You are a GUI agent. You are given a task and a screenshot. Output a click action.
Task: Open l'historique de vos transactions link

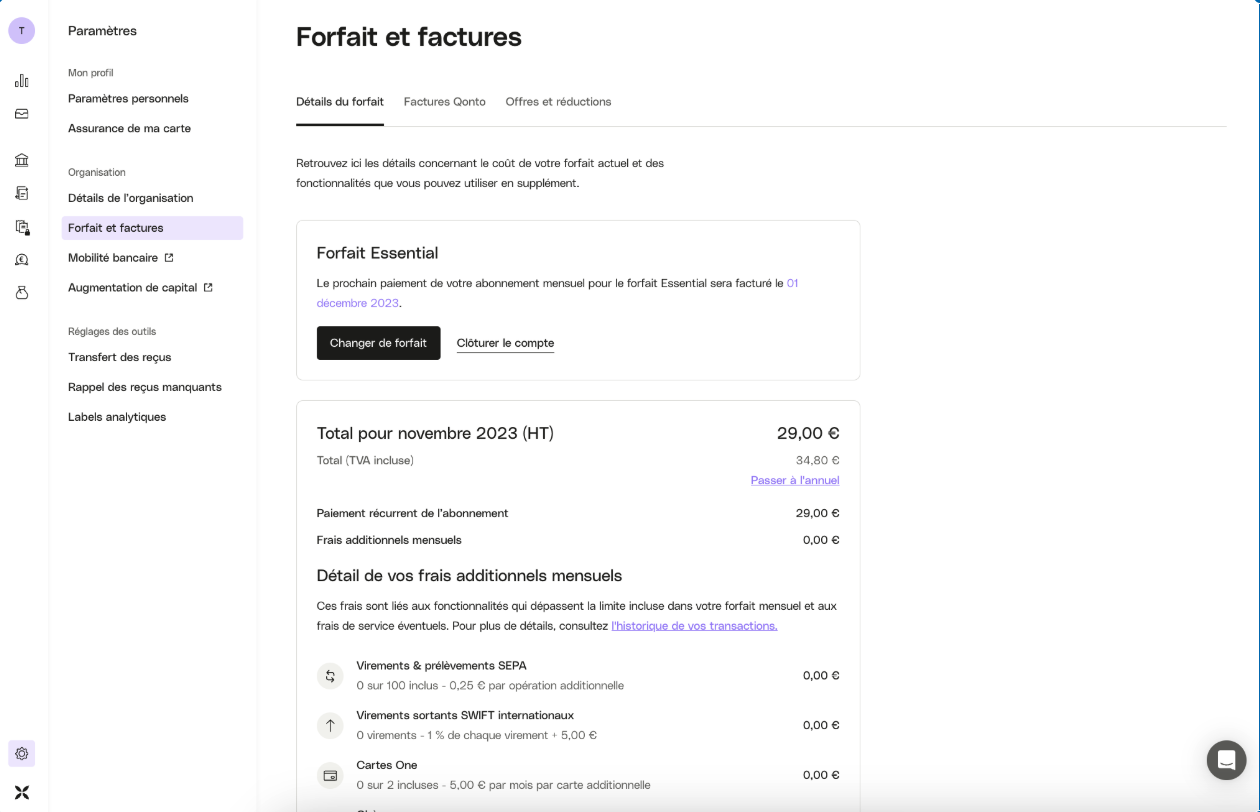[x=694, y=626]
